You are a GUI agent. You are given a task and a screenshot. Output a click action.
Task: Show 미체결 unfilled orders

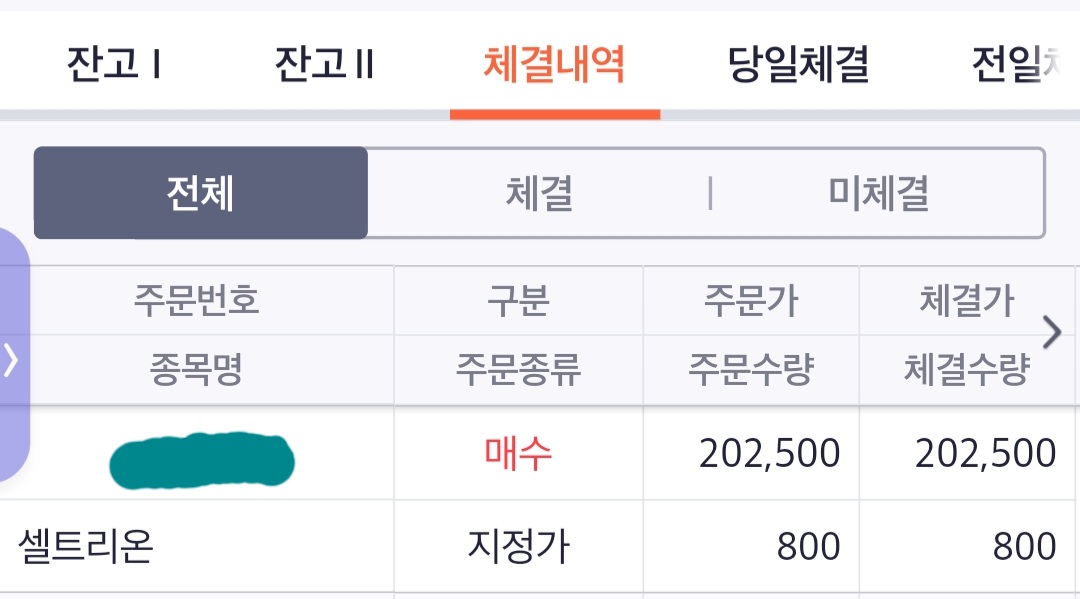[878, 193]
